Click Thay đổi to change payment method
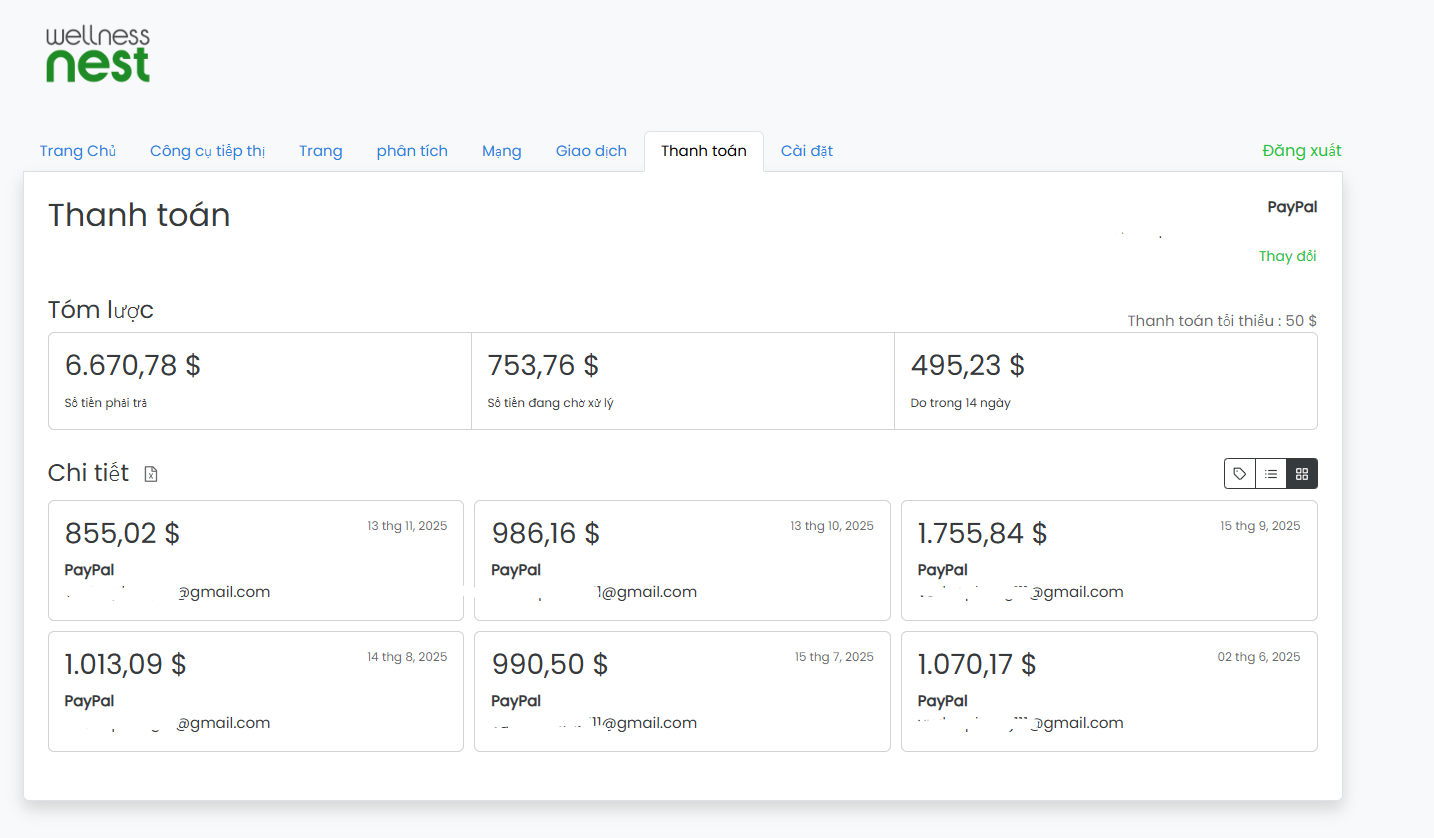This screenshot has height=838, width=1434. 1288,256
